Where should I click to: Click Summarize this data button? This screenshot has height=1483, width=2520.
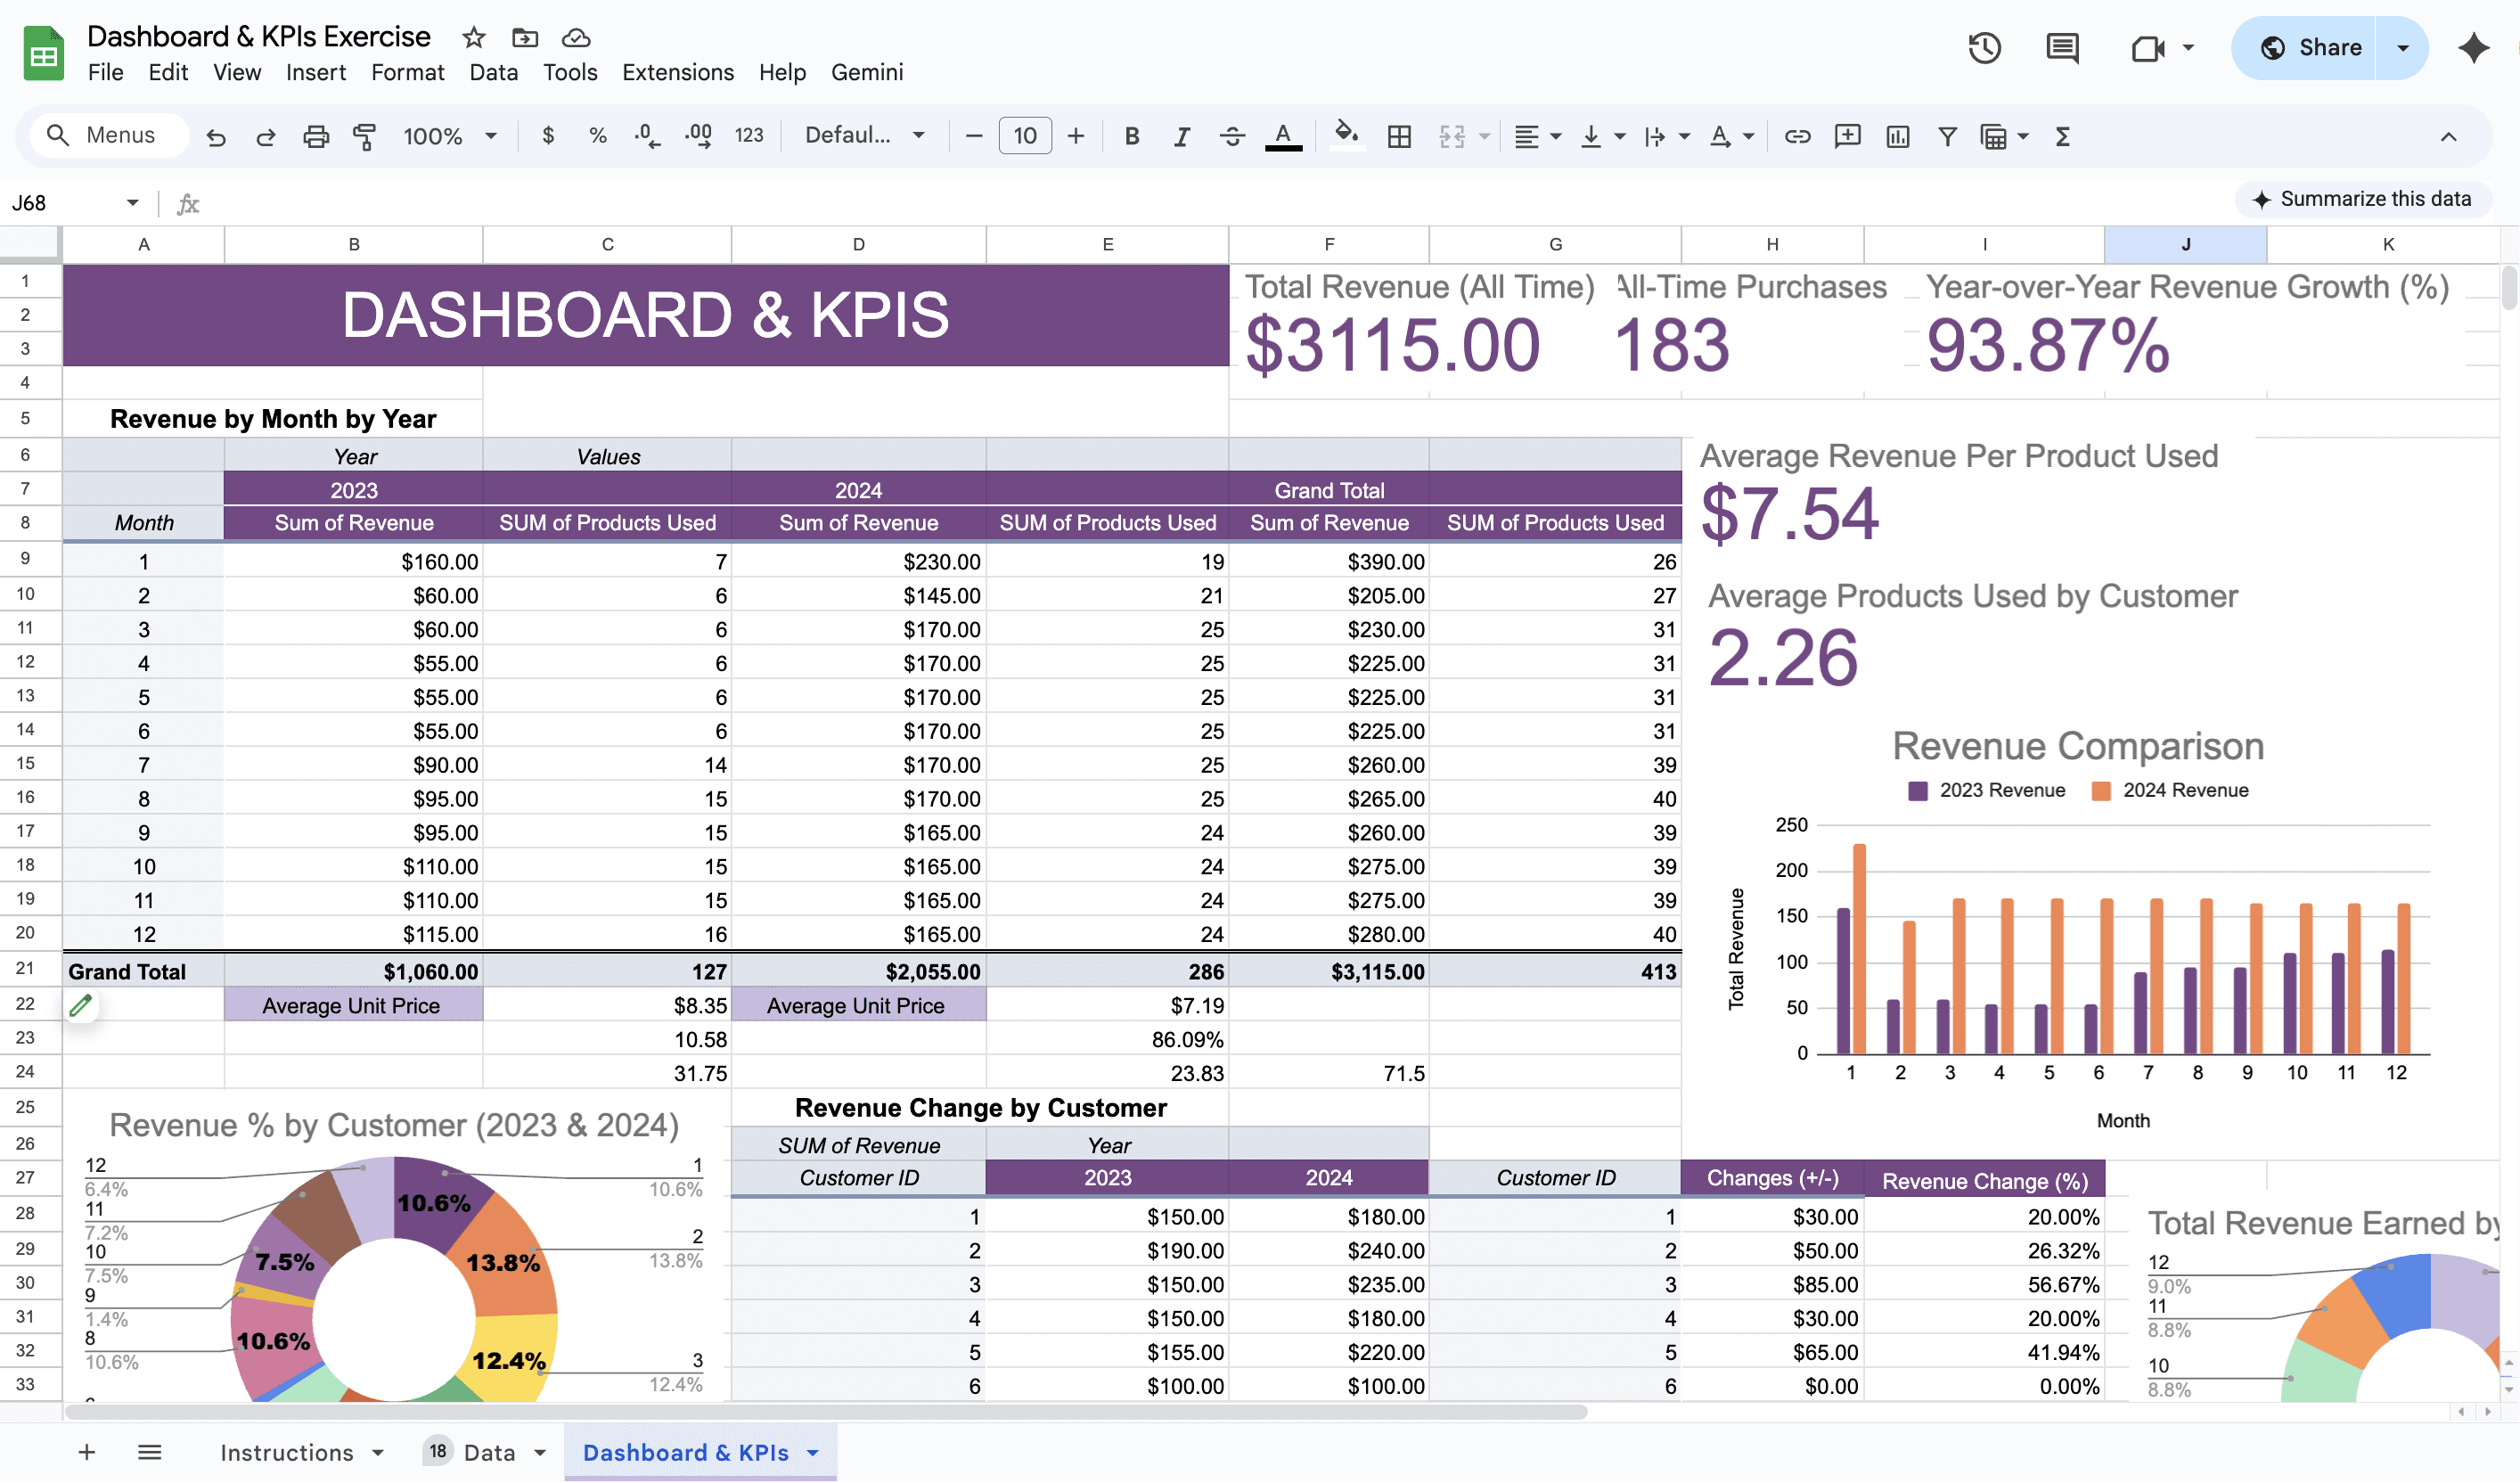[x=2363, y=199]
